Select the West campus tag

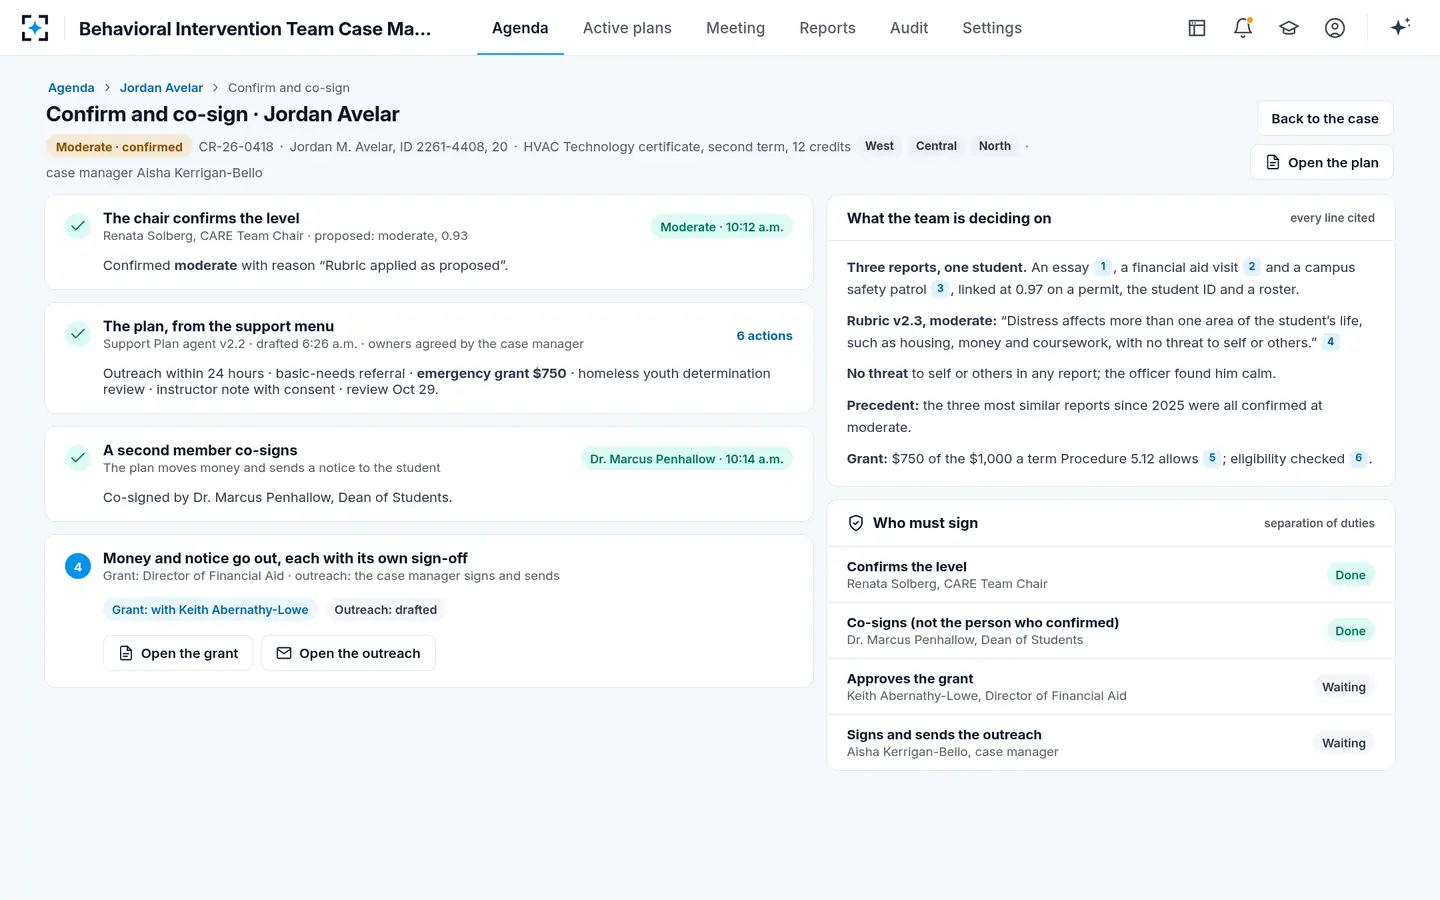point(879,146)
